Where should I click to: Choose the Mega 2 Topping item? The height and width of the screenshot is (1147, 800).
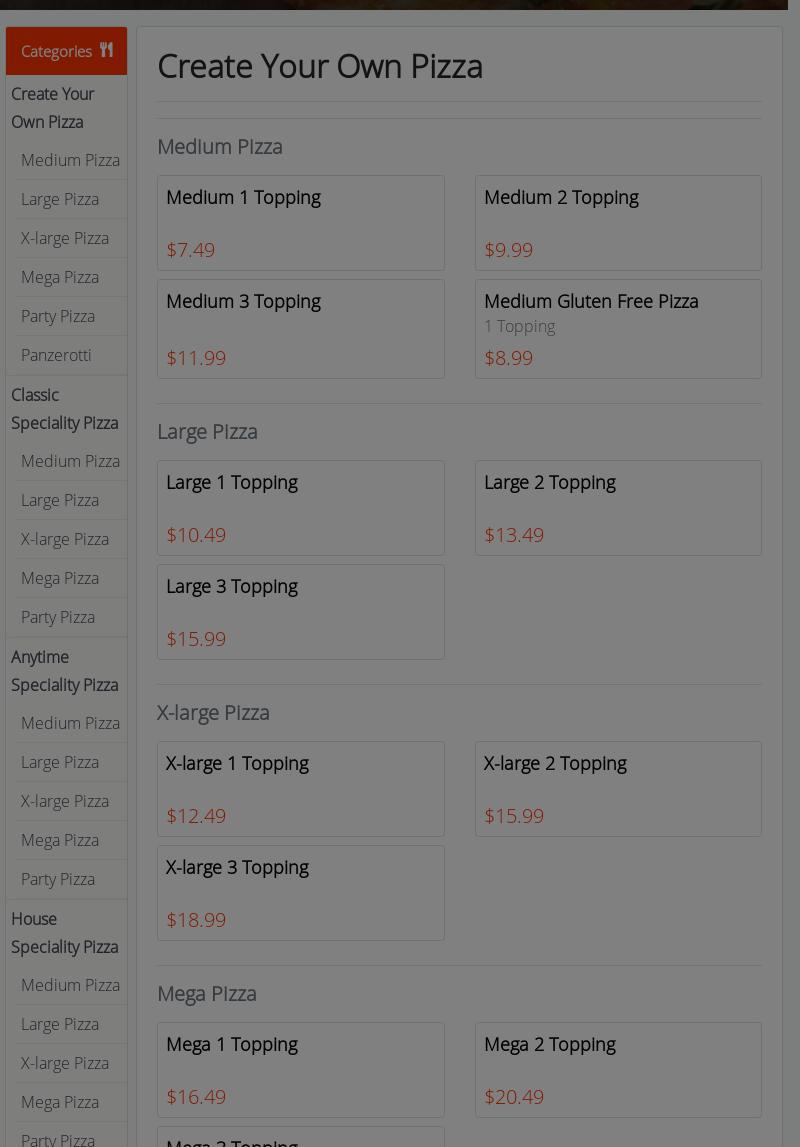(618, 1070)
